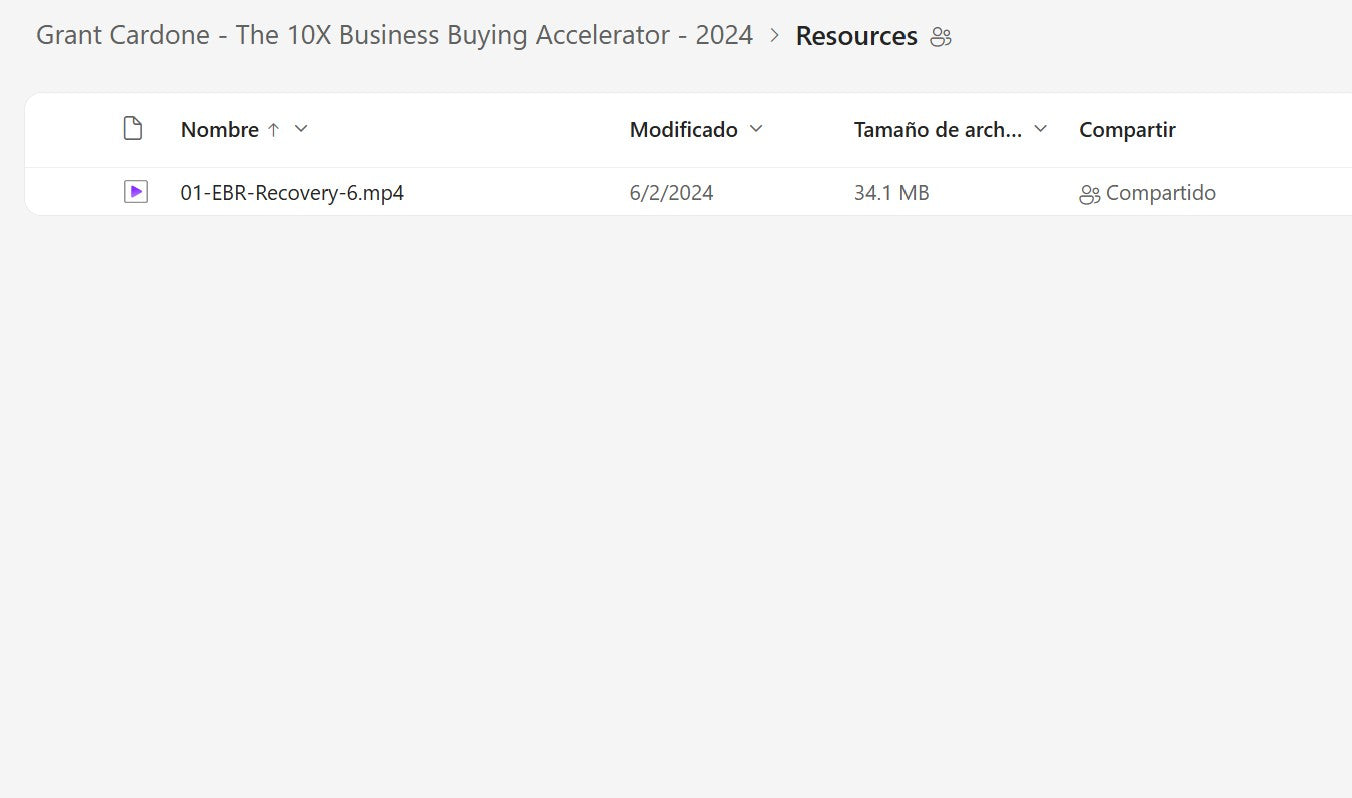Click the Compartir column header
This screenshot has height=798, width=1352.
(1127, 130)
